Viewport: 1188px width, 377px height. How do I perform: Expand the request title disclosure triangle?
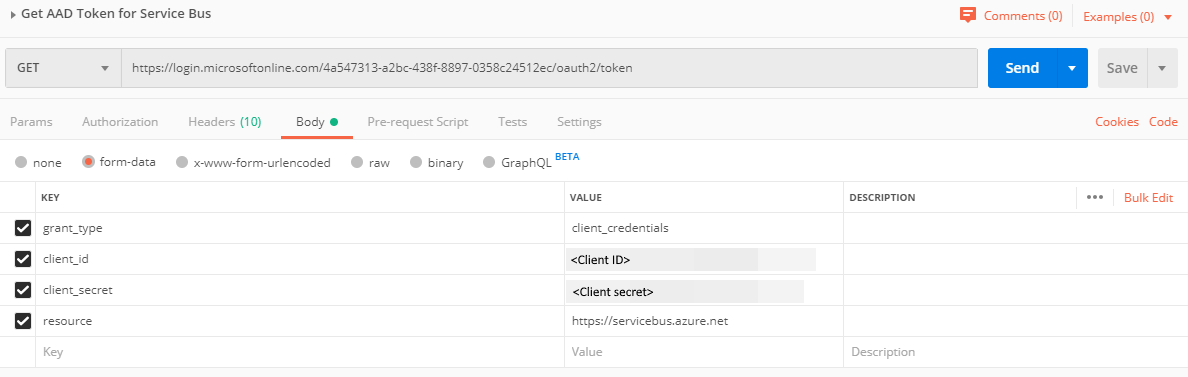tap(14, 14)
